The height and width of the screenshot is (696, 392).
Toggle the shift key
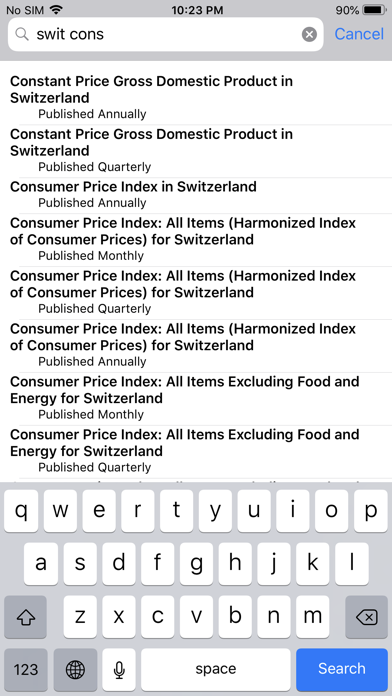point(25,617)
